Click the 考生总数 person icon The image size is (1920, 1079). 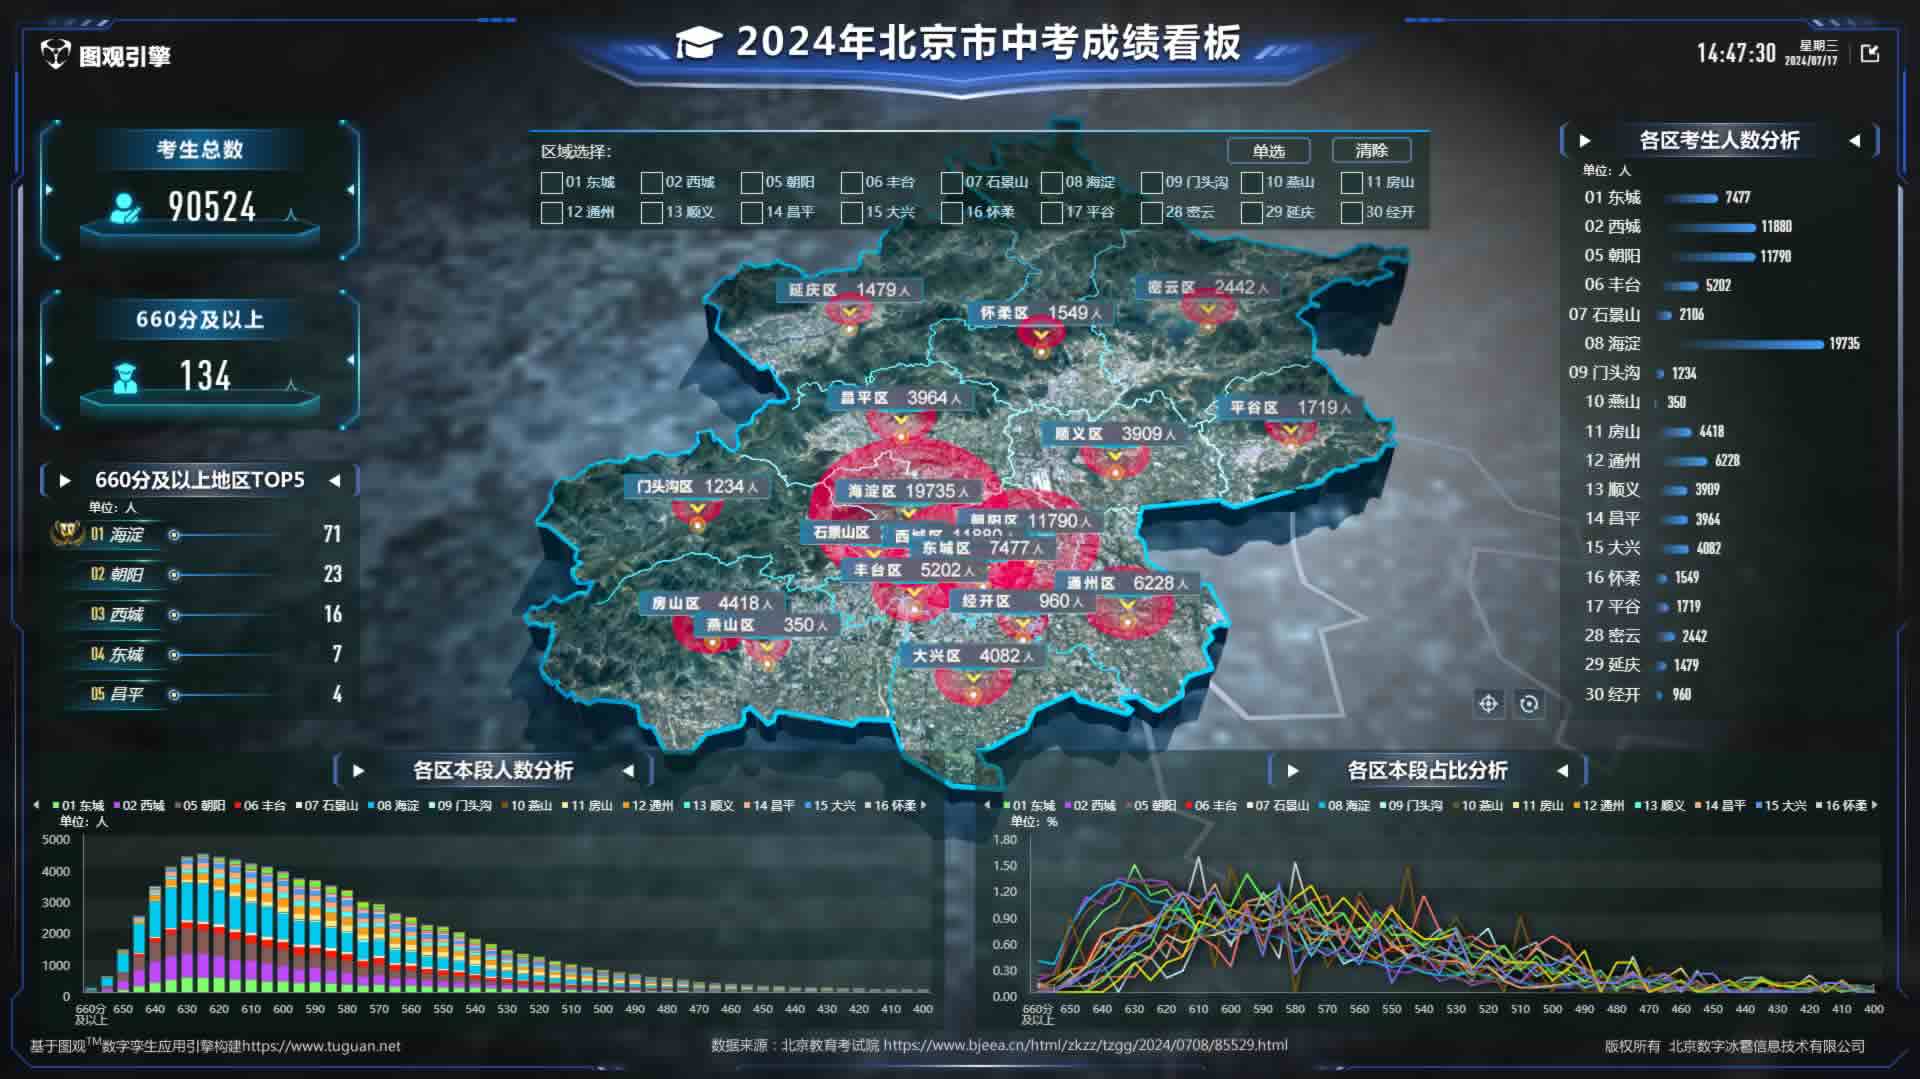[125, 208]
